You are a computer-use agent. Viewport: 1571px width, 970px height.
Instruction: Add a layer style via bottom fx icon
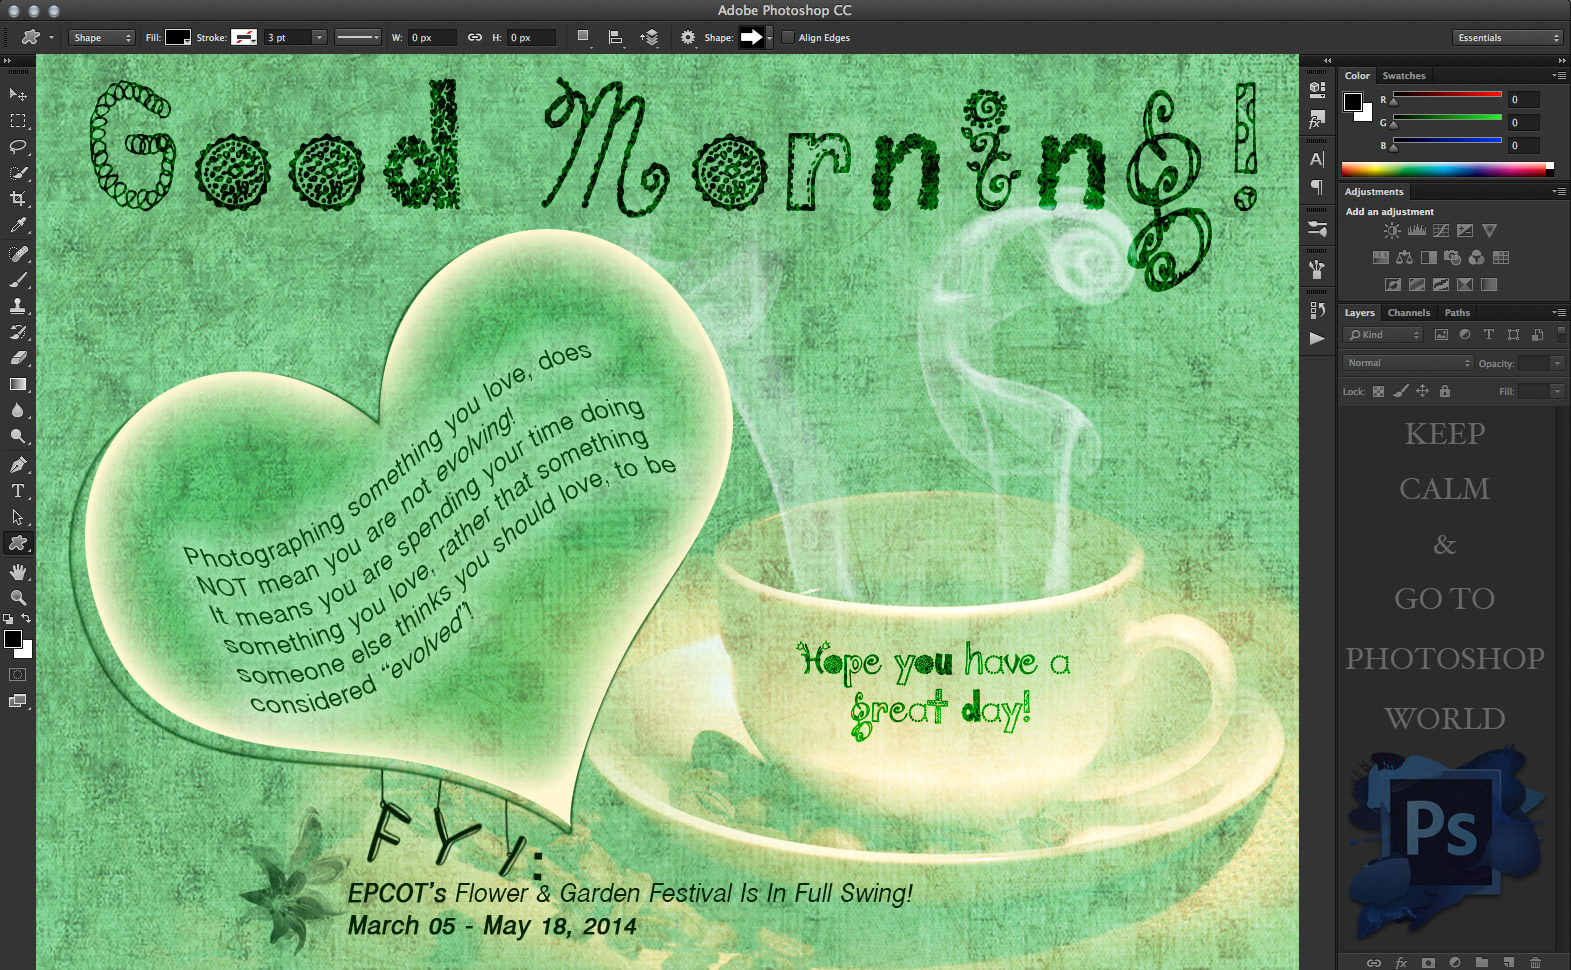1401,962
